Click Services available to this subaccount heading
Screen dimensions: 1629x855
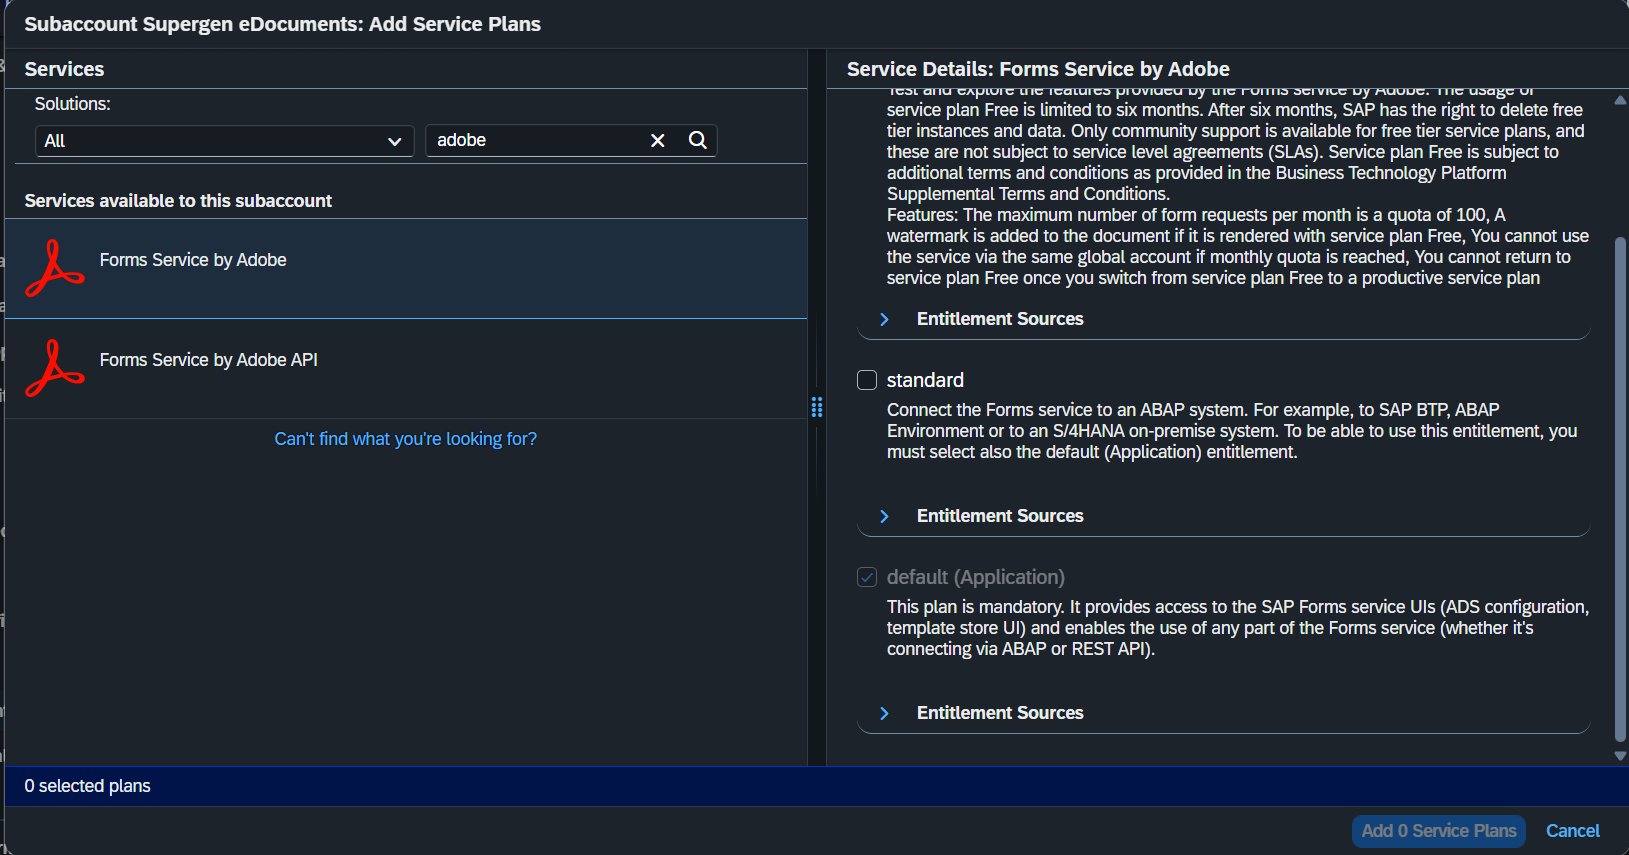(x=178, y=201)
